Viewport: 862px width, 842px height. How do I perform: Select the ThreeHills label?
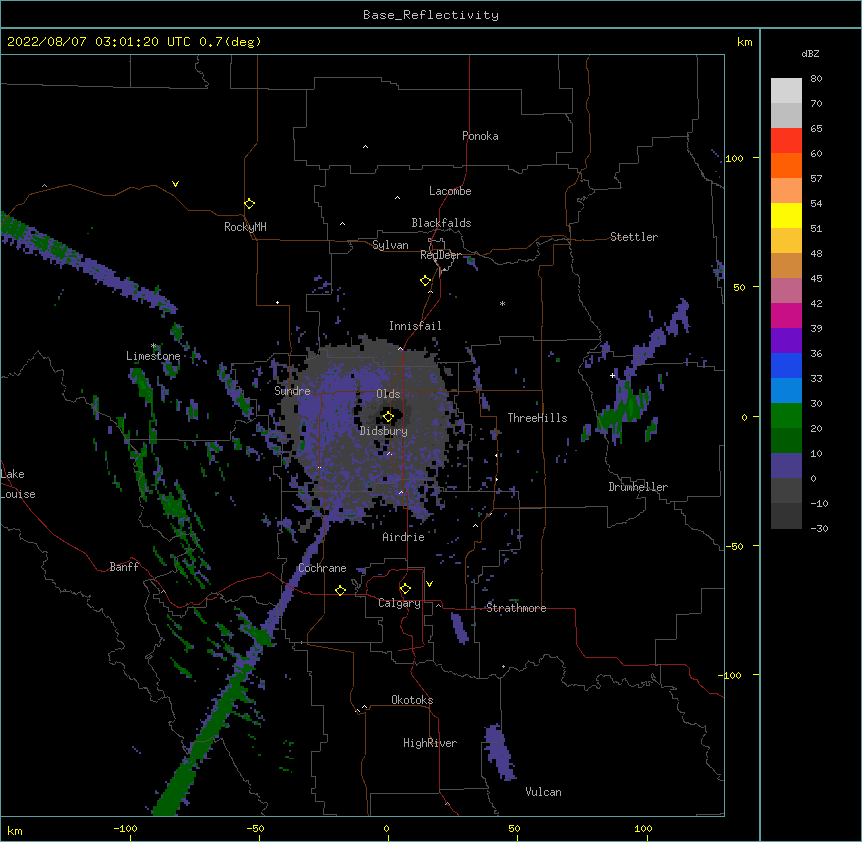(x=537, y=418)
